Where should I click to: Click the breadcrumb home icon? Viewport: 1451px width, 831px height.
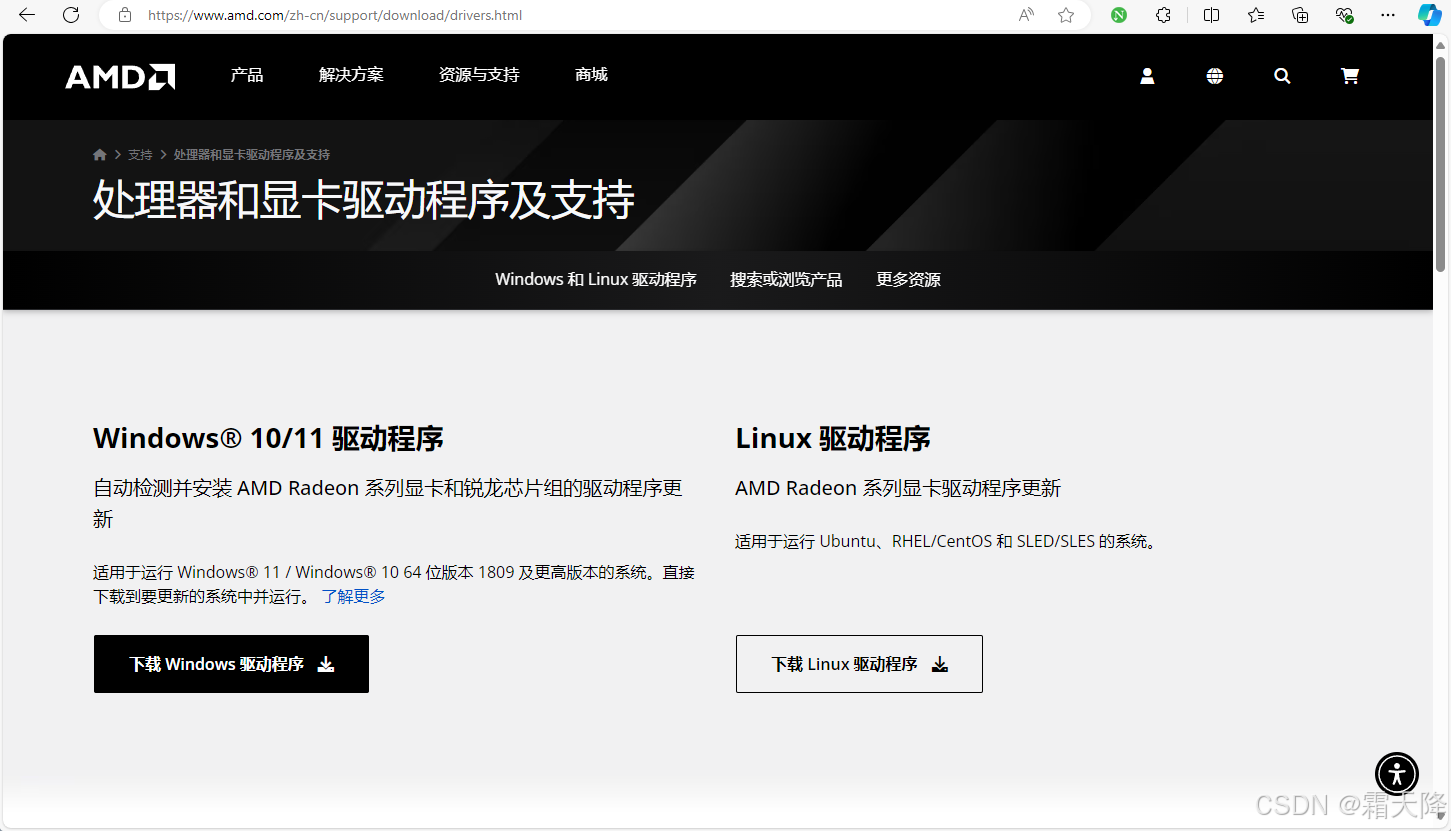(x=100, y=155)
